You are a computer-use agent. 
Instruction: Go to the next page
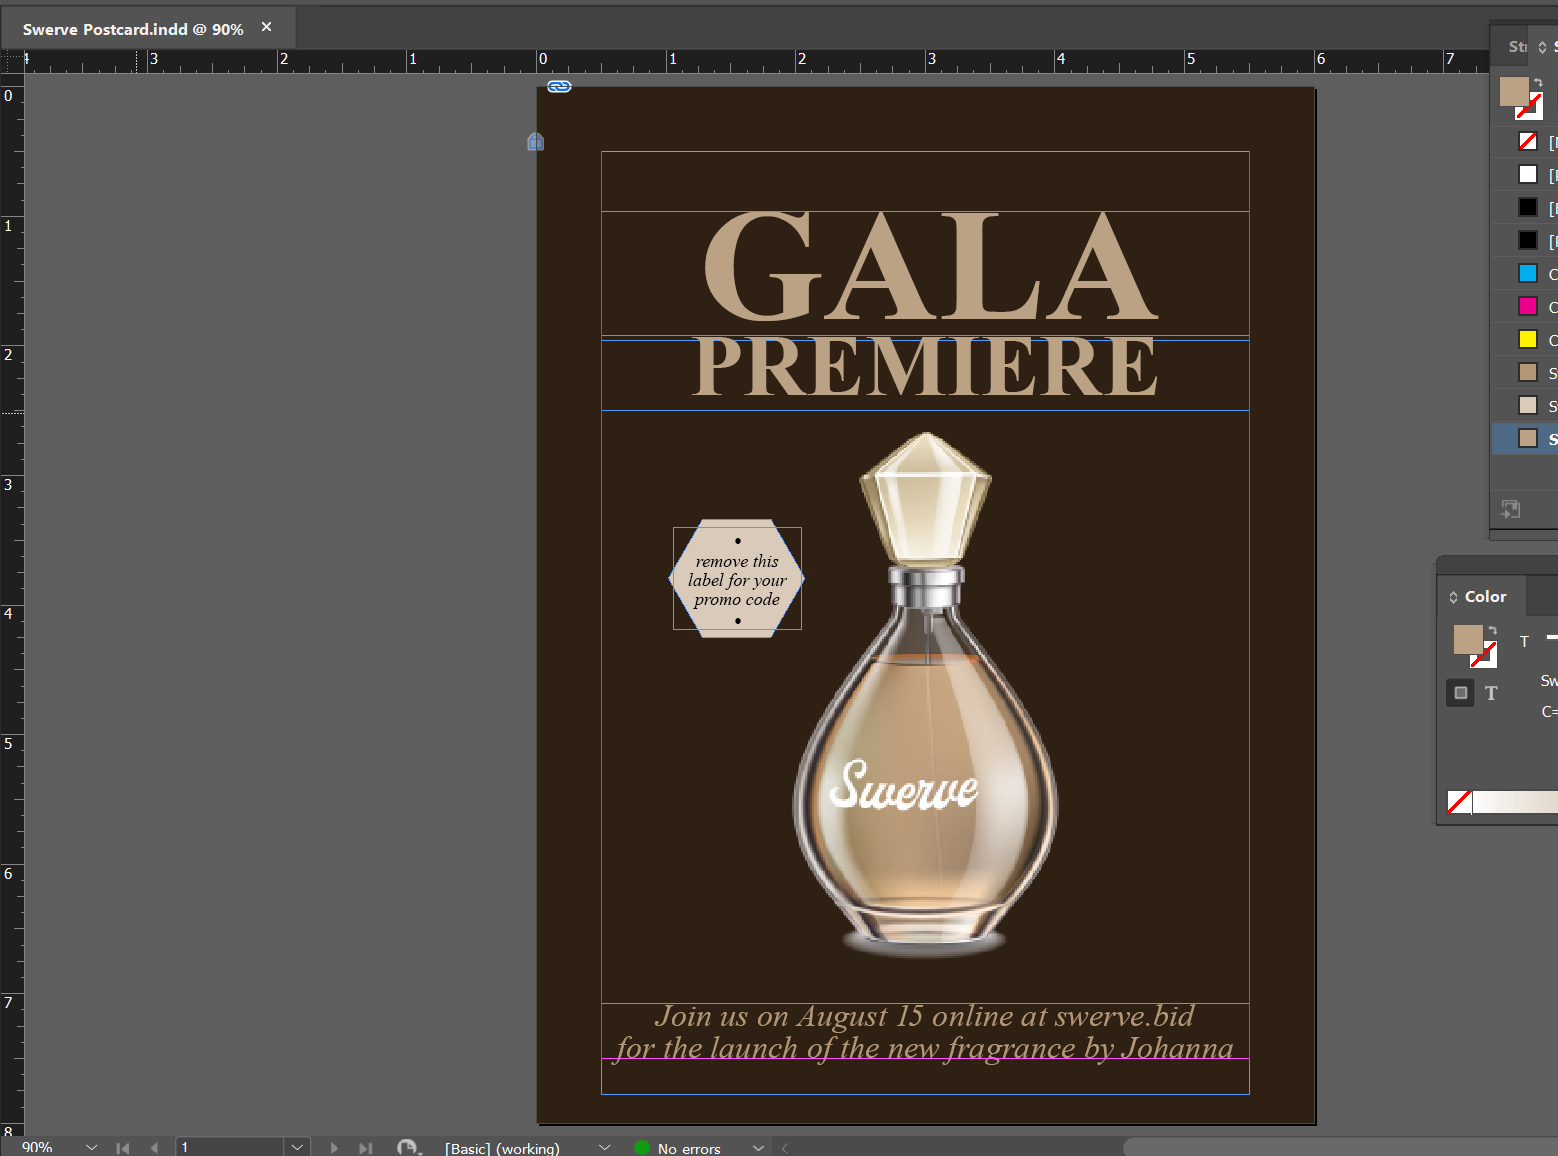click(334, 1148)
